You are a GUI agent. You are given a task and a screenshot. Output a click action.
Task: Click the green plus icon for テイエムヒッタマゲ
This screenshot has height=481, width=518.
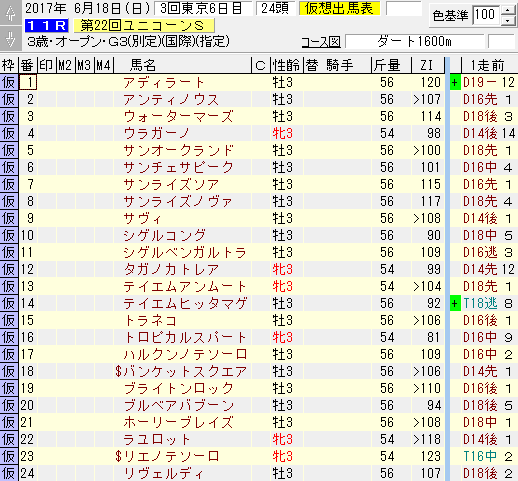tap(455, 304)
